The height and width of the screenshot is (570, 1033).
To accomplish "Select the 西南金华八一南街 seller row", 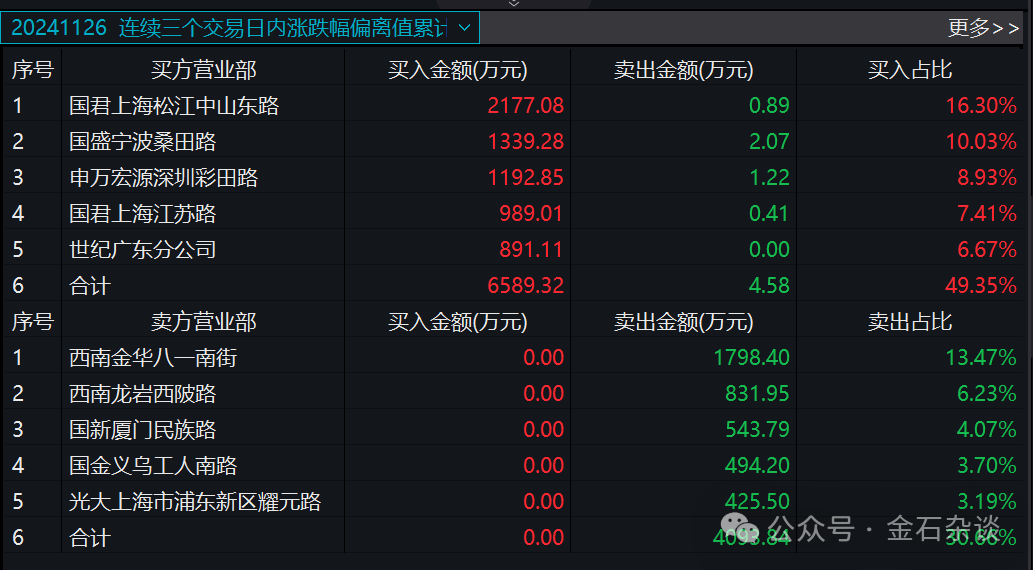I will pyautogui.click(x=514, y=358).
